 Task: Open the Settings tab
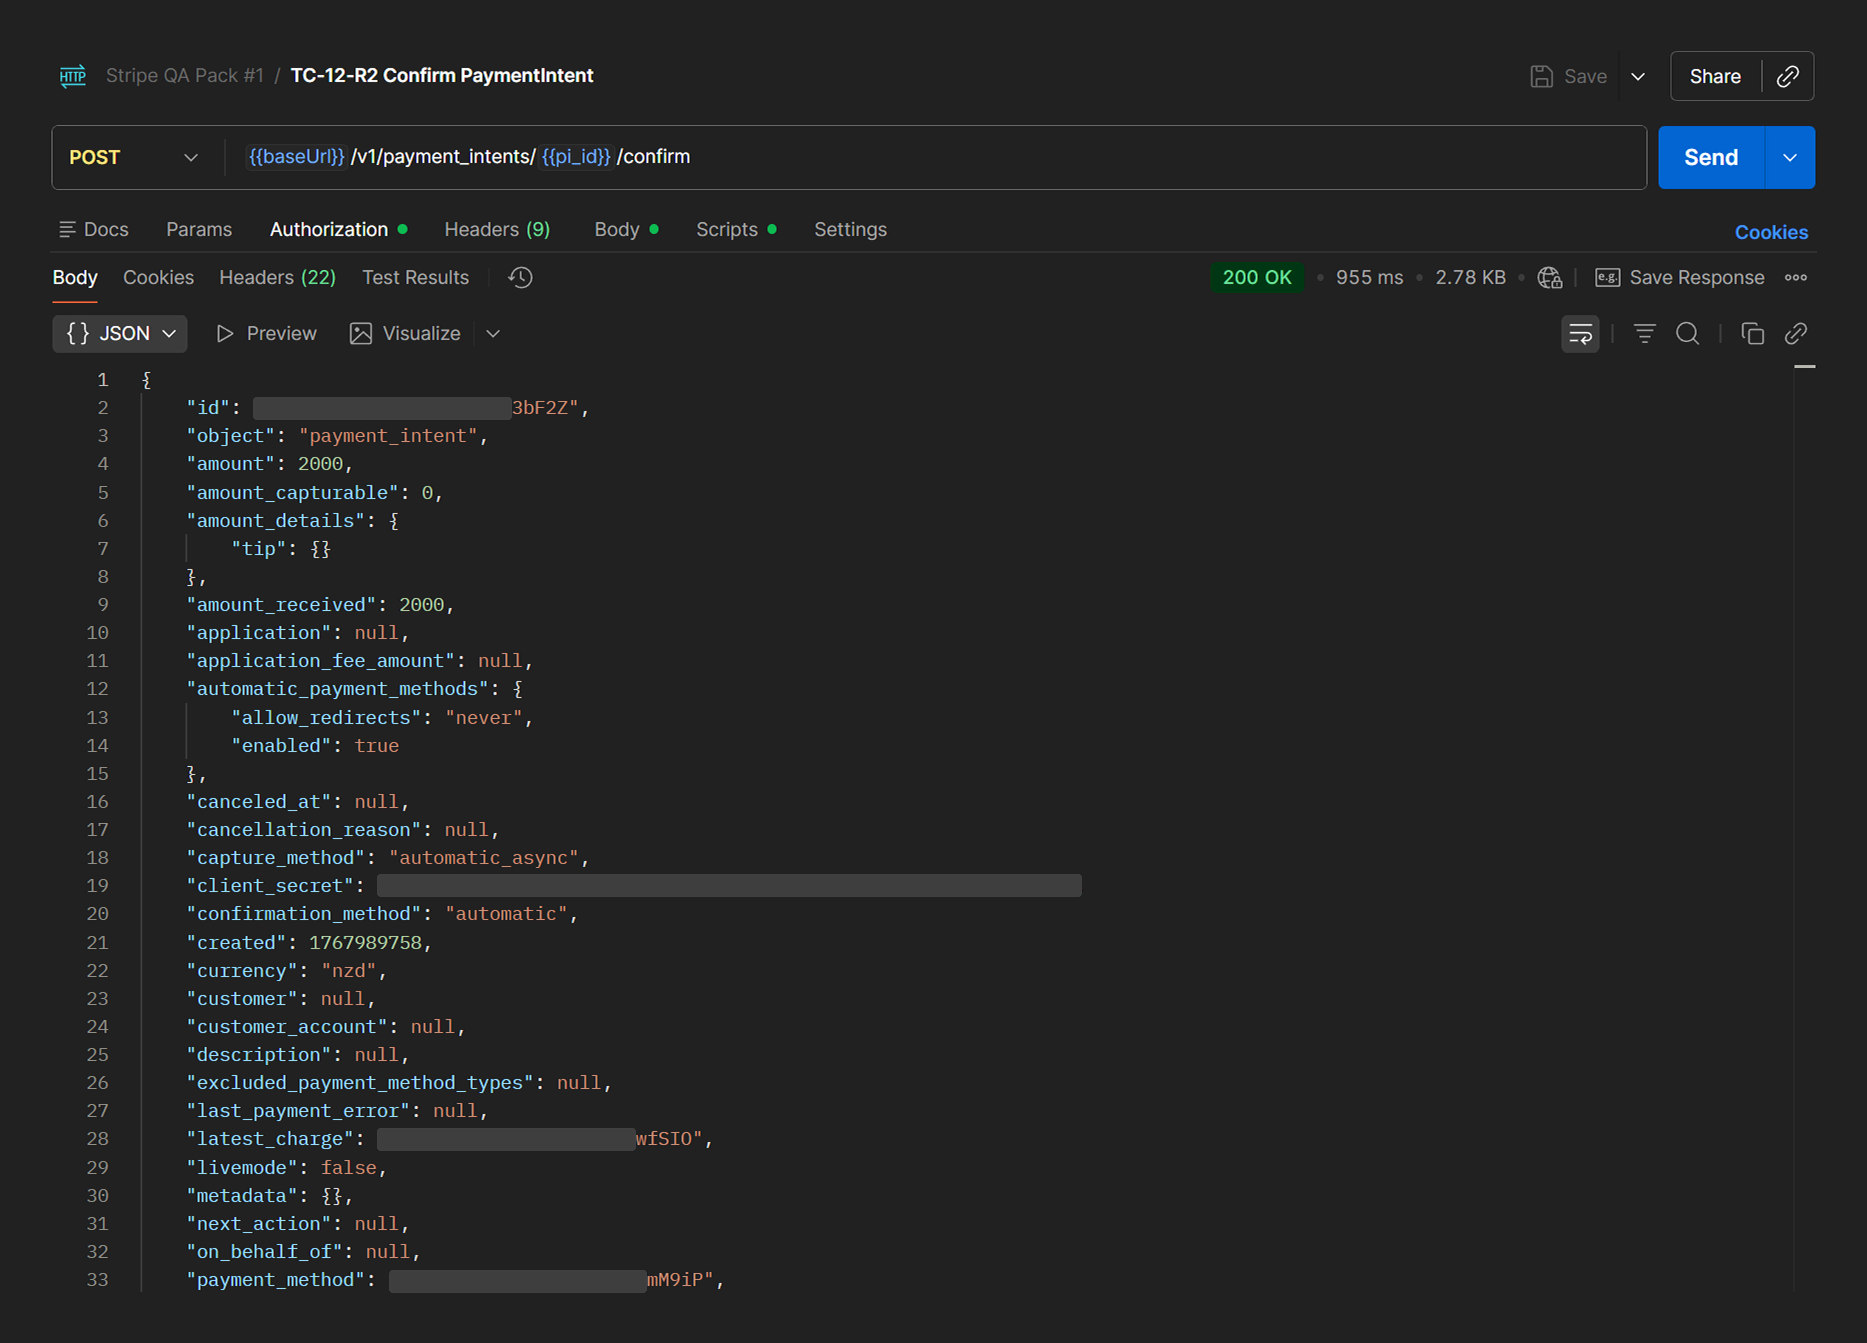(x=850, y=229)
